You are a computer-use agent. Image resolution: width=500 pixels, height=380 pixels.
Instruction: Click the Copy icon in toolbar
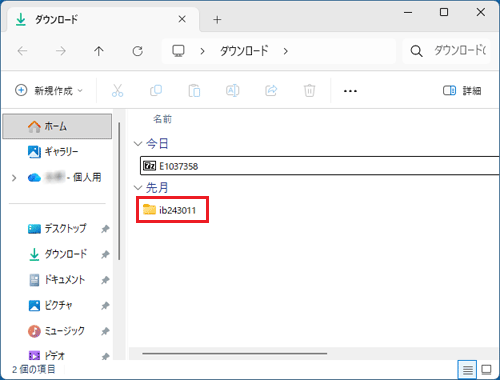click(x=156, y=91)
